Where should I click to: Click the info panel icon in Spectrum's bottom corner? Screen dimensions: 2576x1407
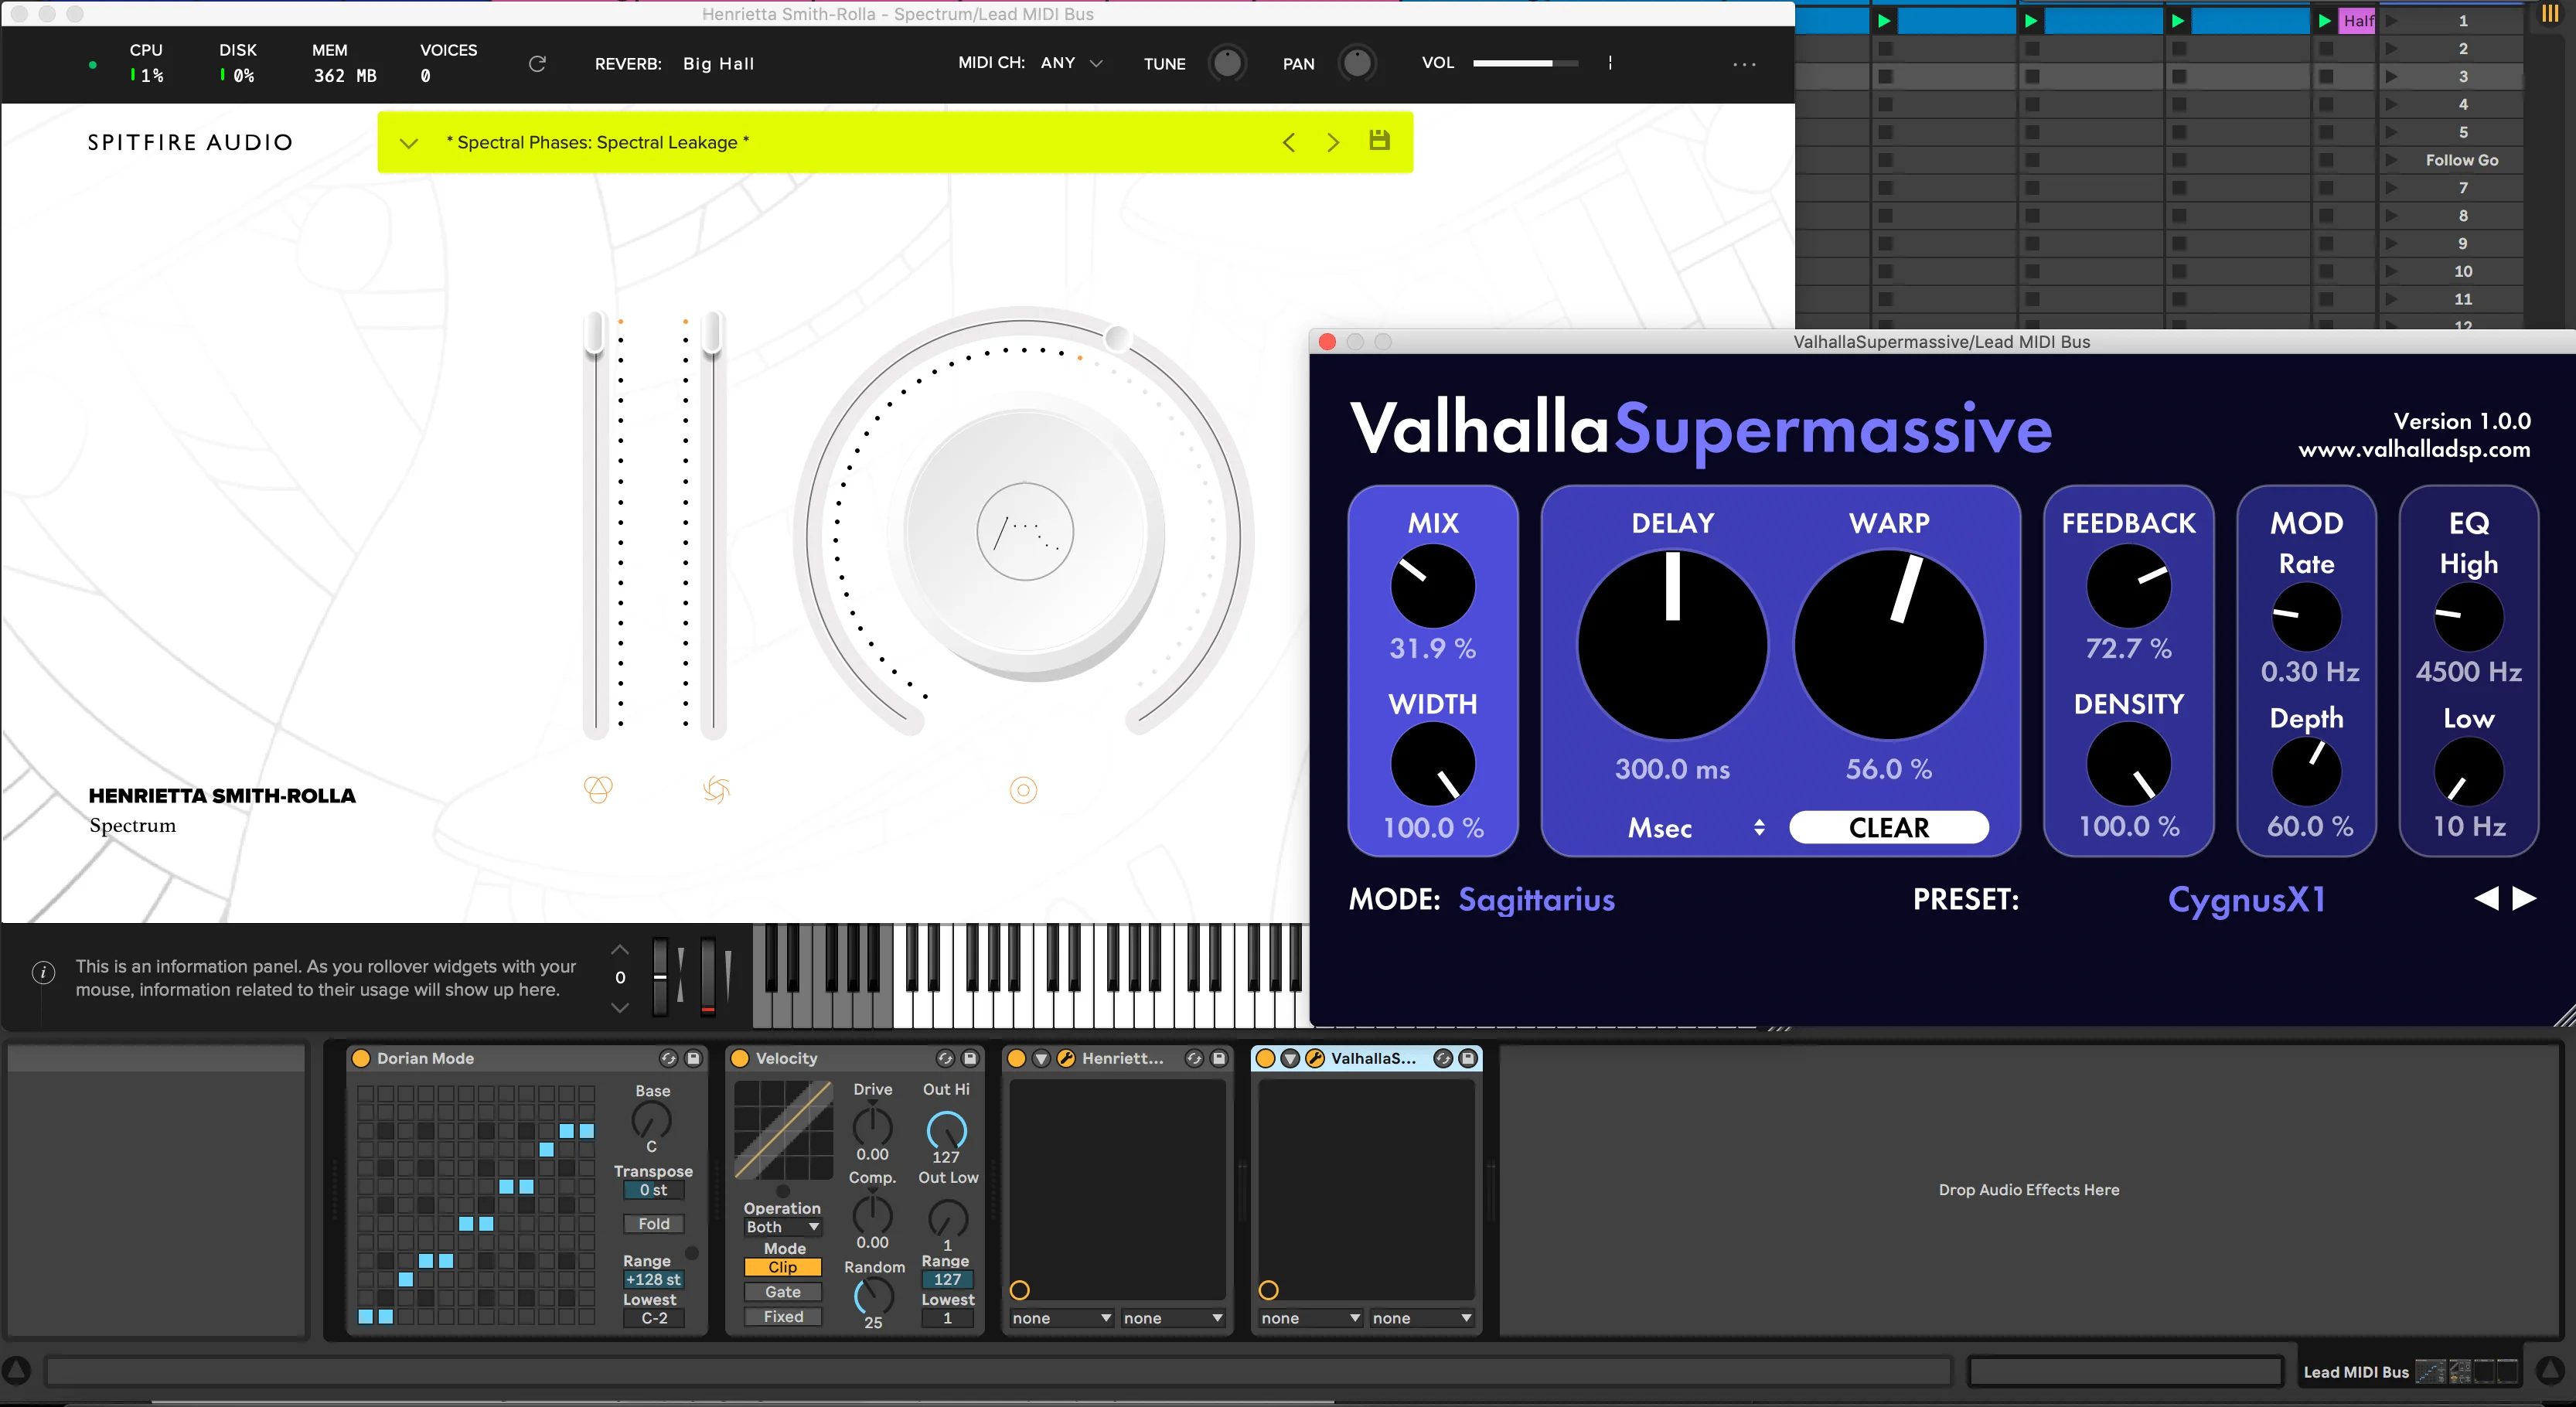(42, 971)
